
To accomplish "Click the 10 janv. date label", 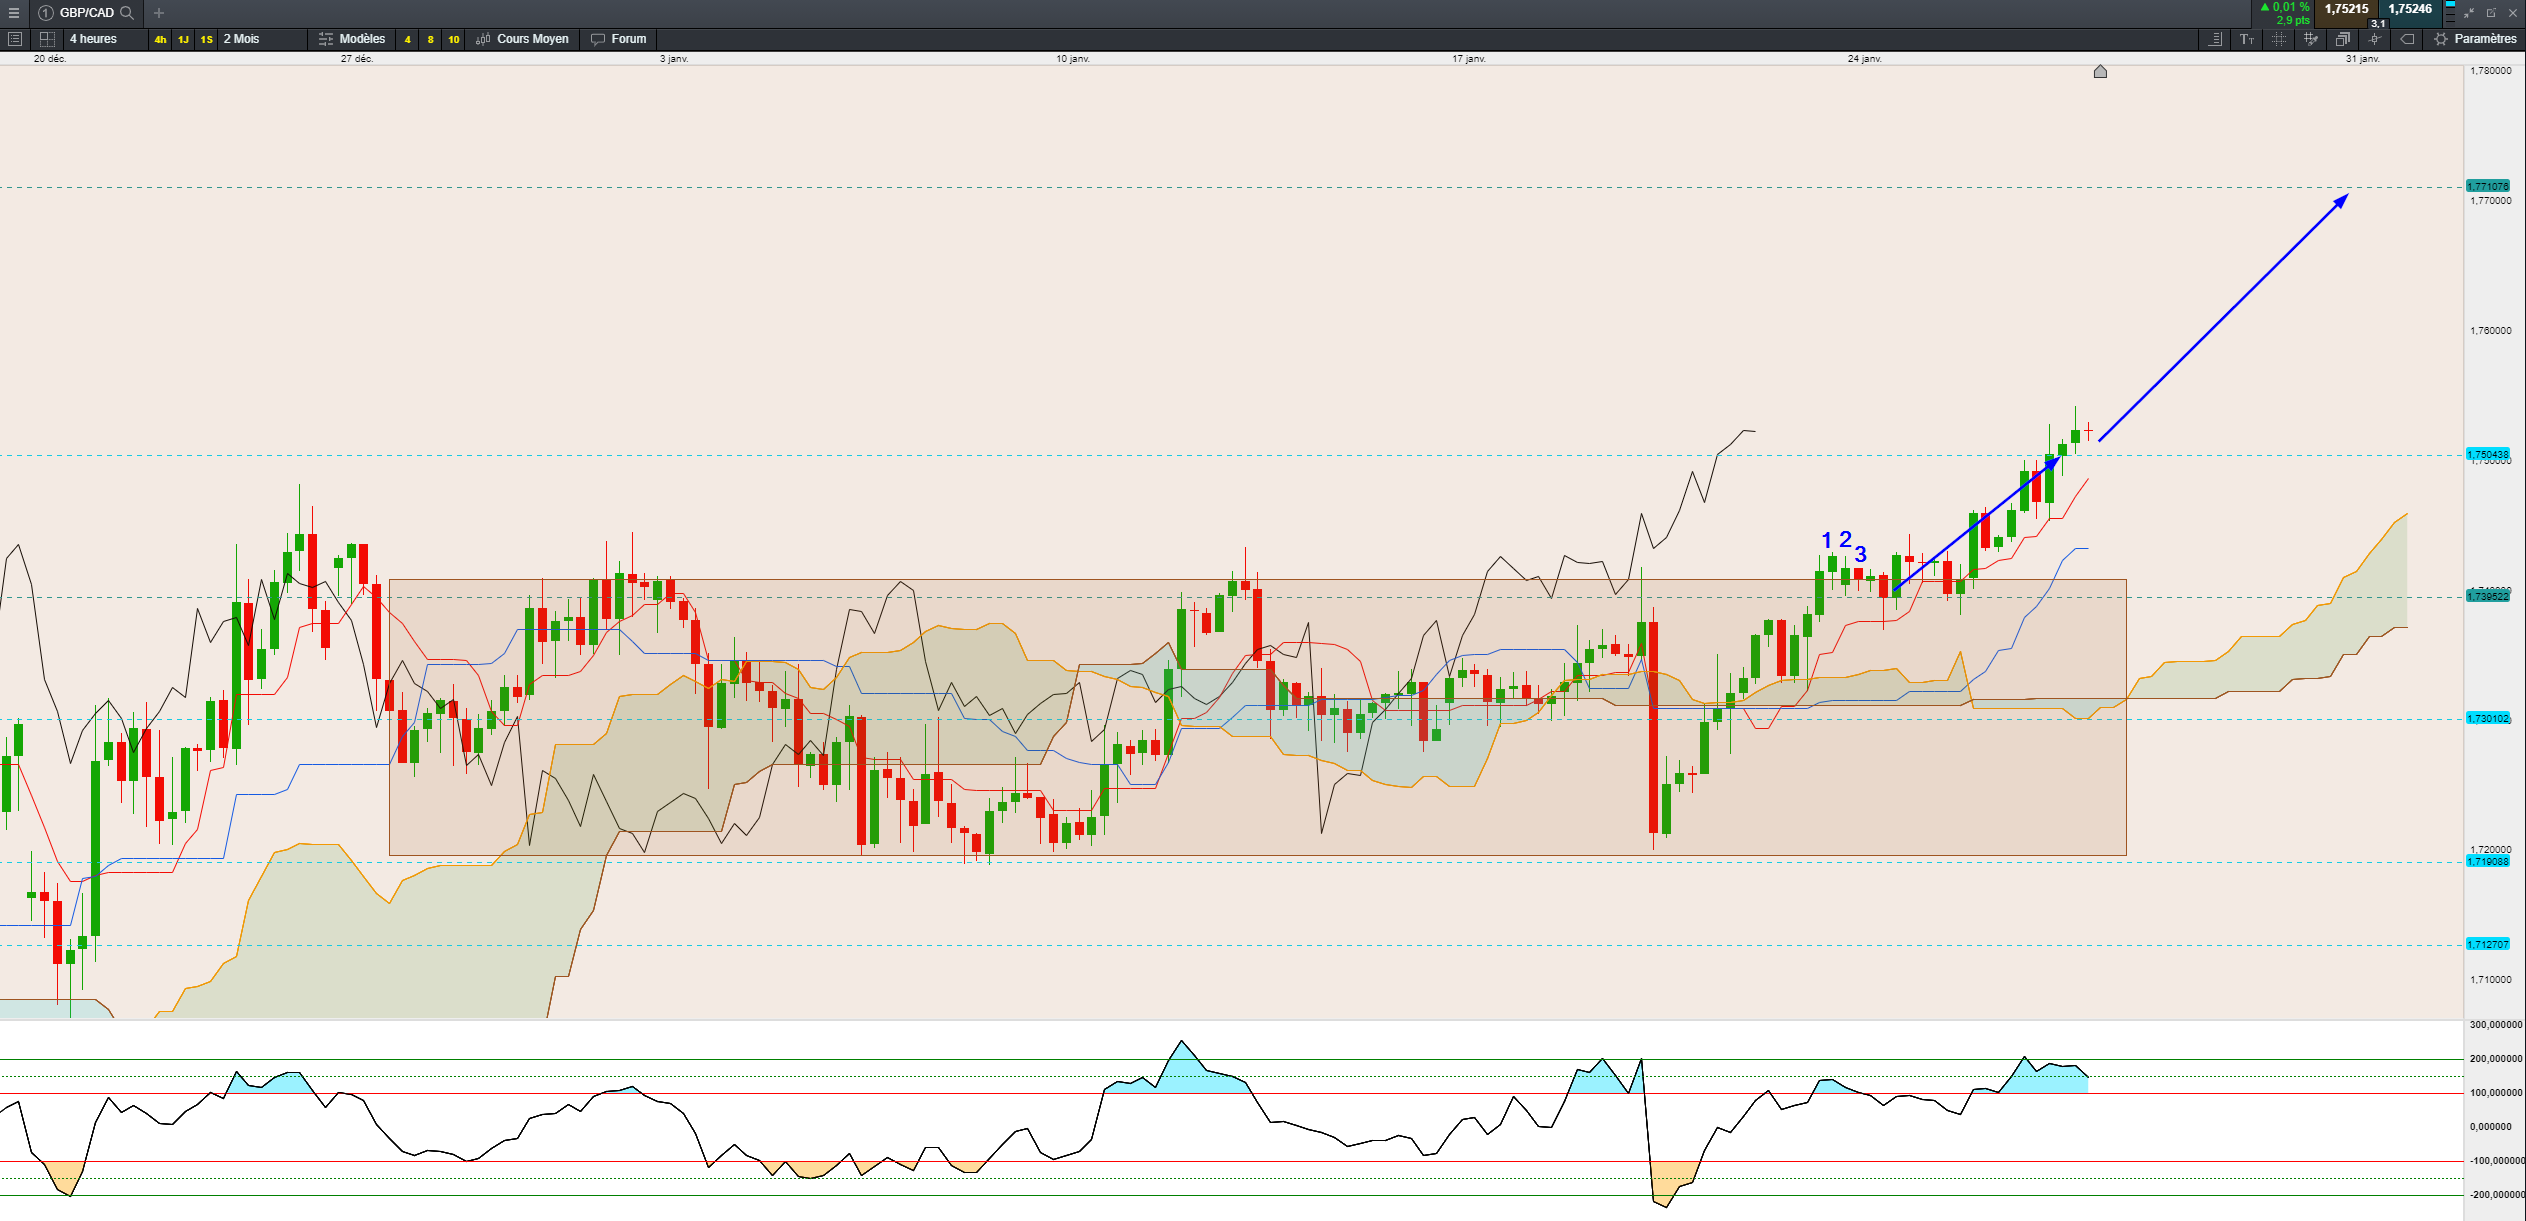I will click(1073, 59).
